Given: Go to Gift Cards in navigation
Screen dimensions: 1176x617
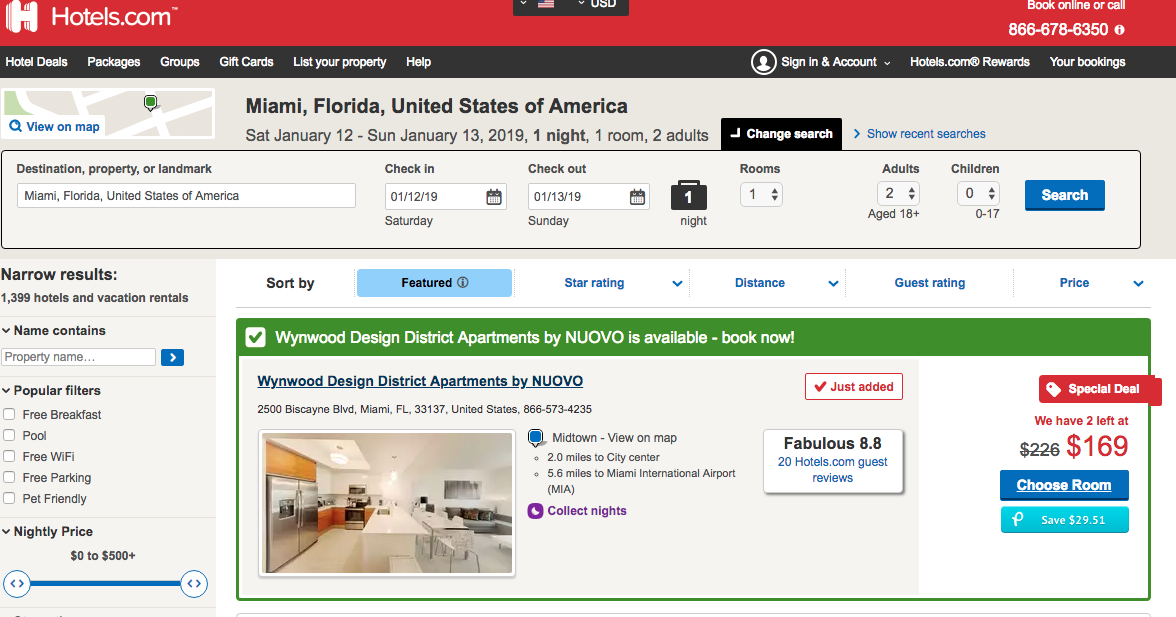Looking at the screenshot, I should point(246,62).
